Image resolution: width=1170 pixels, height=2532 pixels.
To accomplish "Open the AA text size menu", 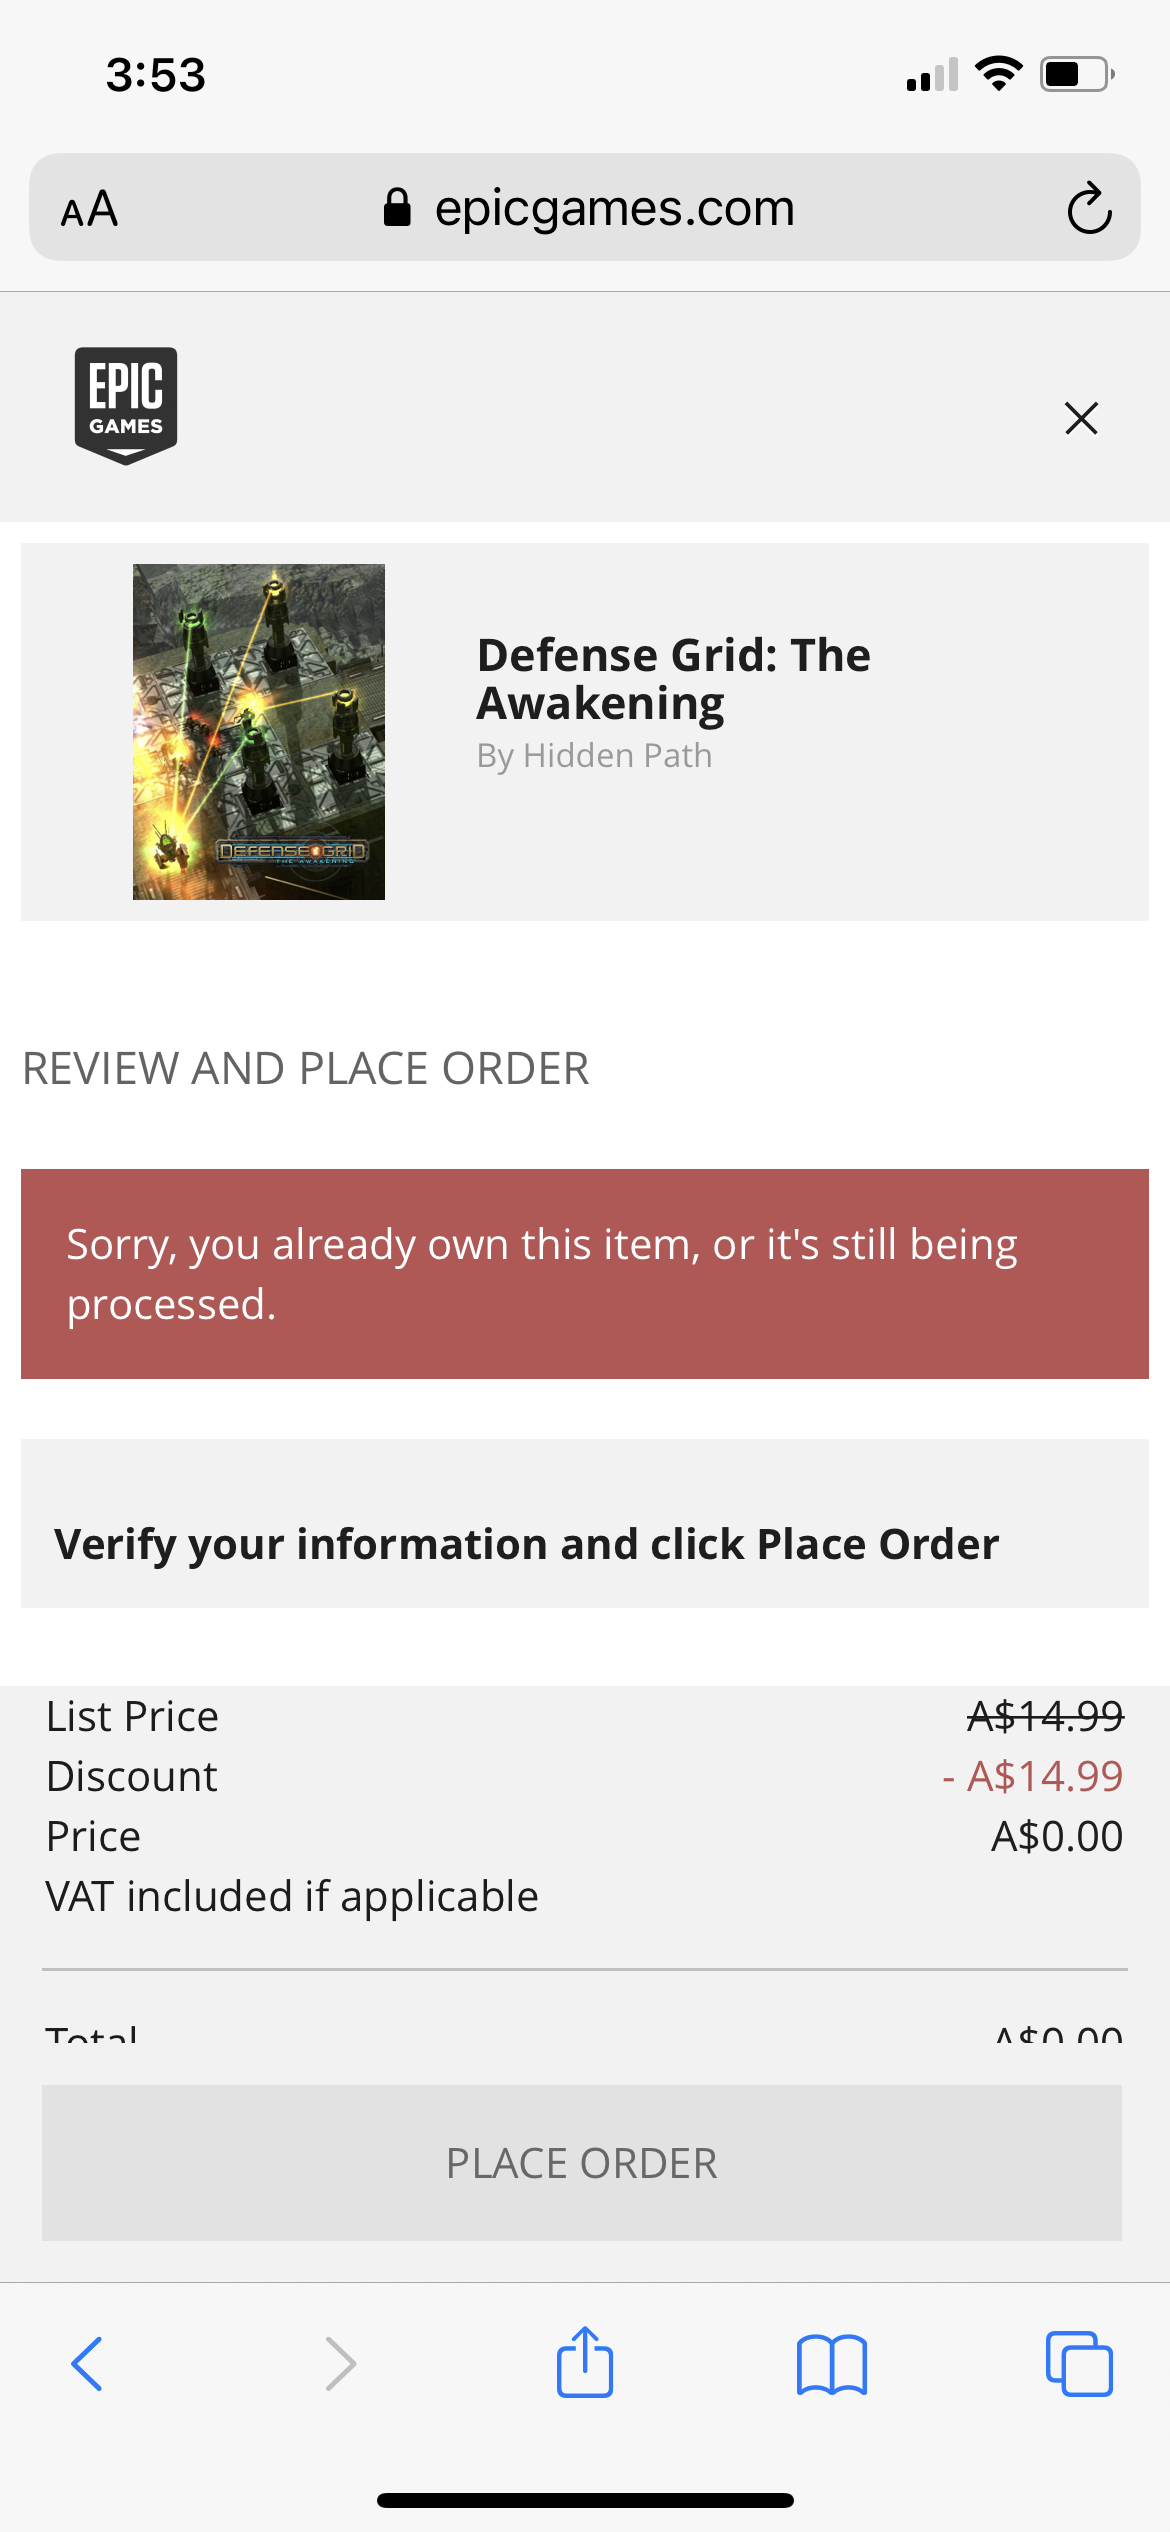I will [x=90, y=209].
